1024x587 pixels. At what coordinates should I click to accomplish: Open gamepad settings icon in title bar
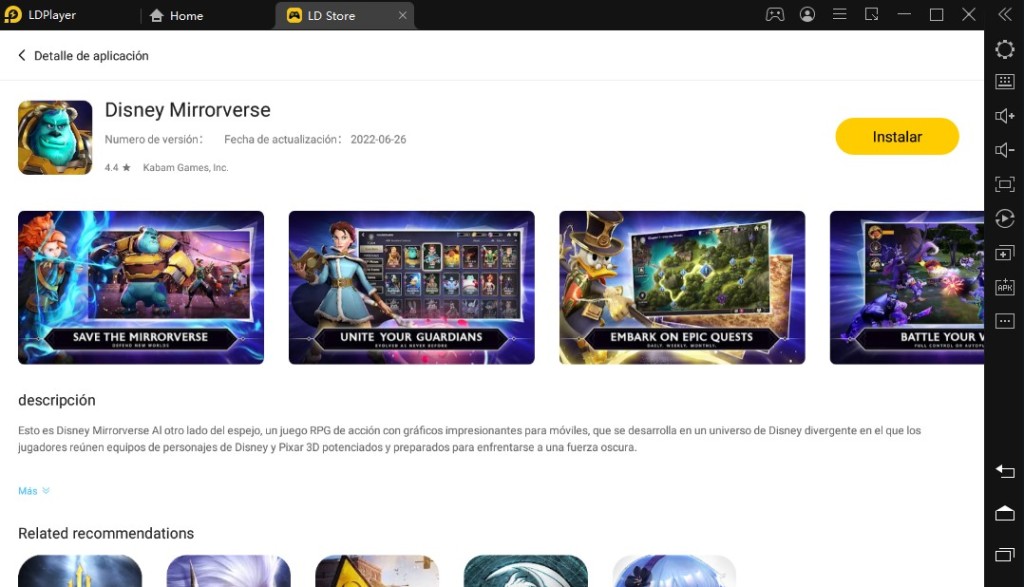pyautogui.click(x=775, y=14)
